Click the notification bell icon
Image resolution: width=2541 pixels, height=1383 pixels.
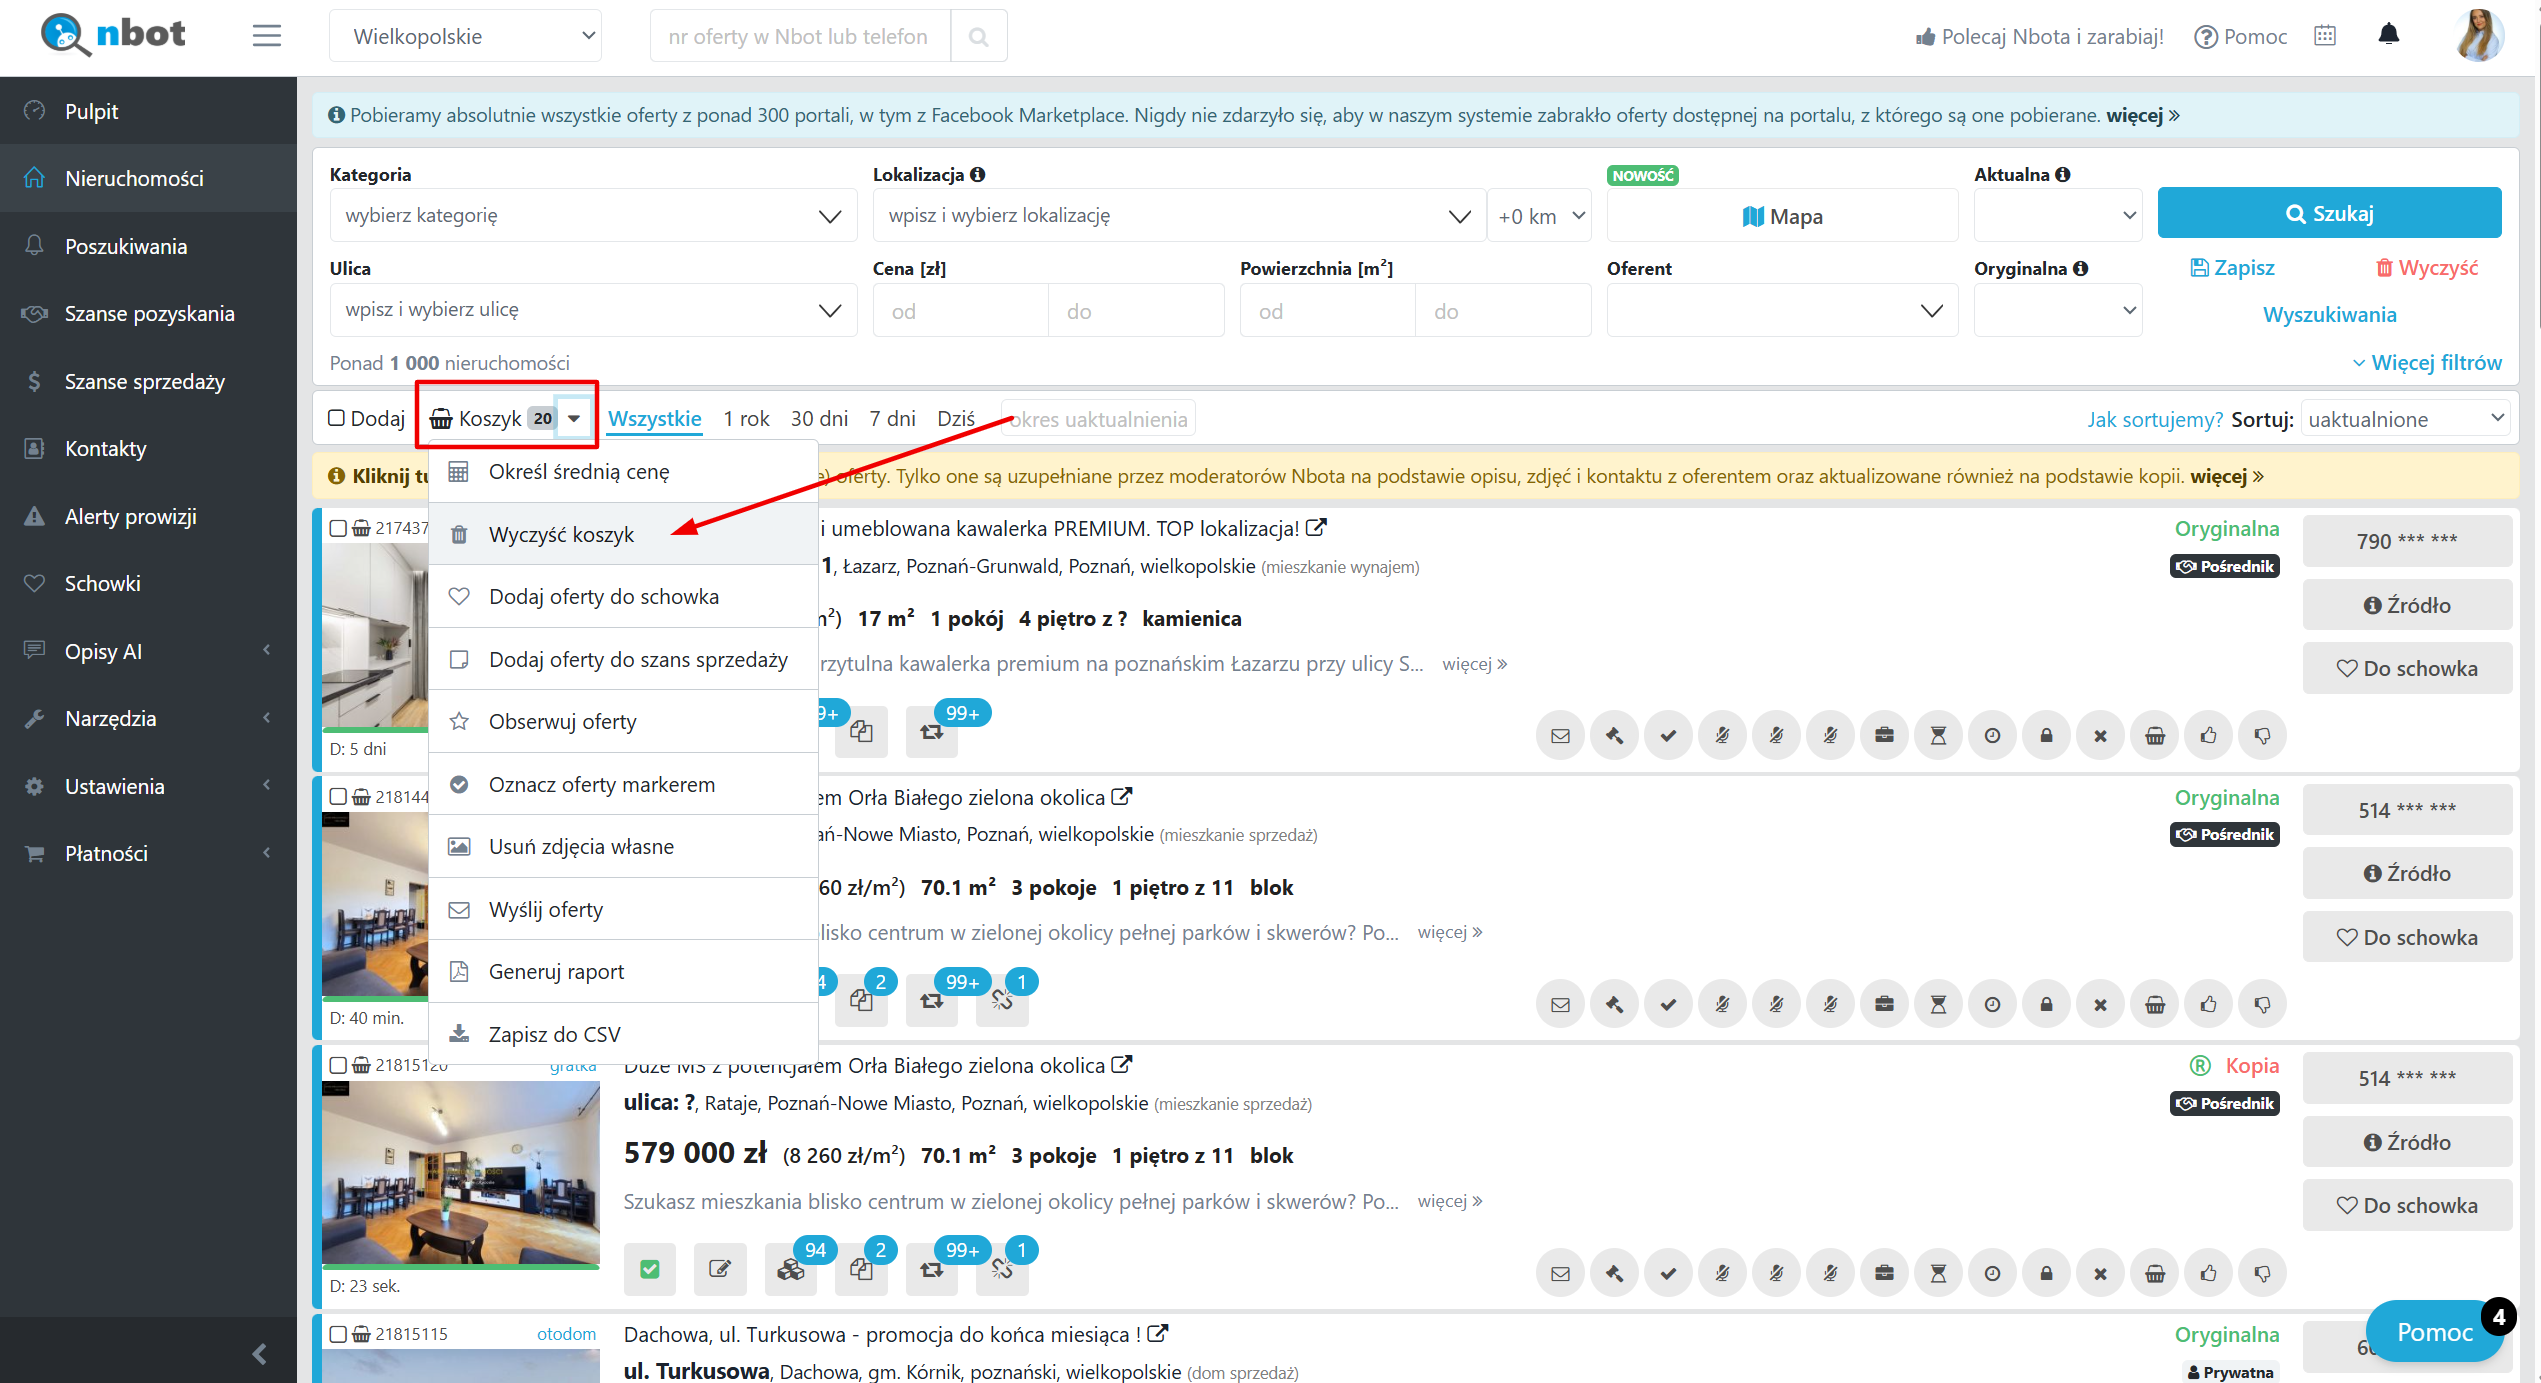pos(2388,35)
